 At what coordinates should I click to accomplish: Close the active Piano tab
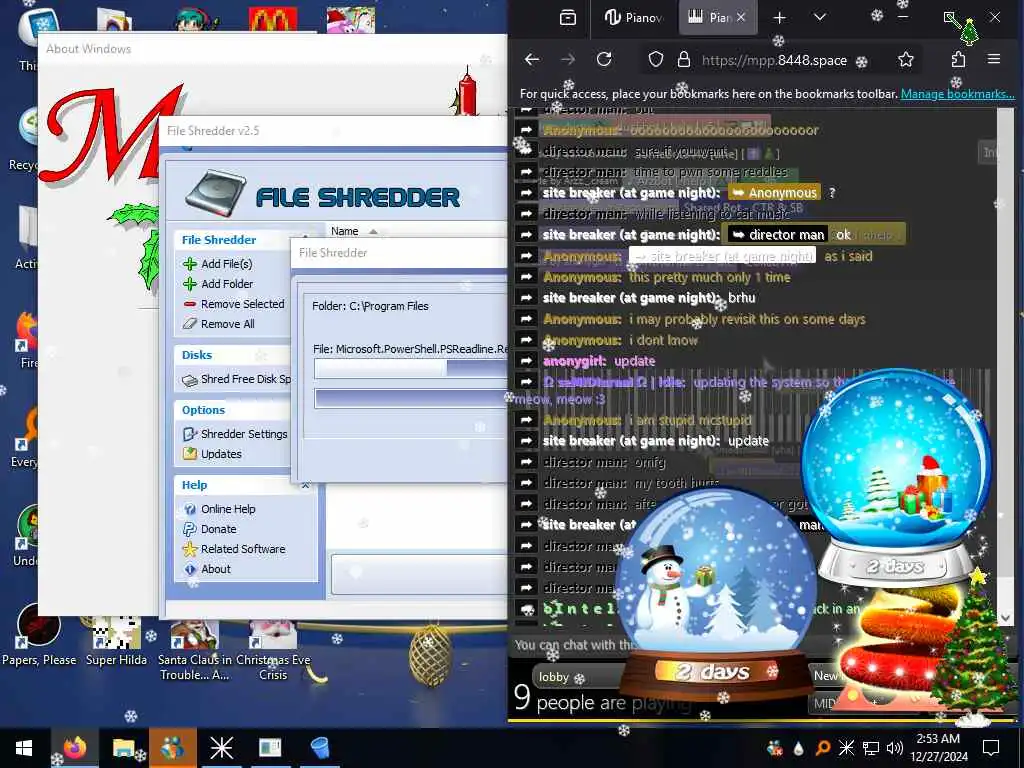[741, 18]
